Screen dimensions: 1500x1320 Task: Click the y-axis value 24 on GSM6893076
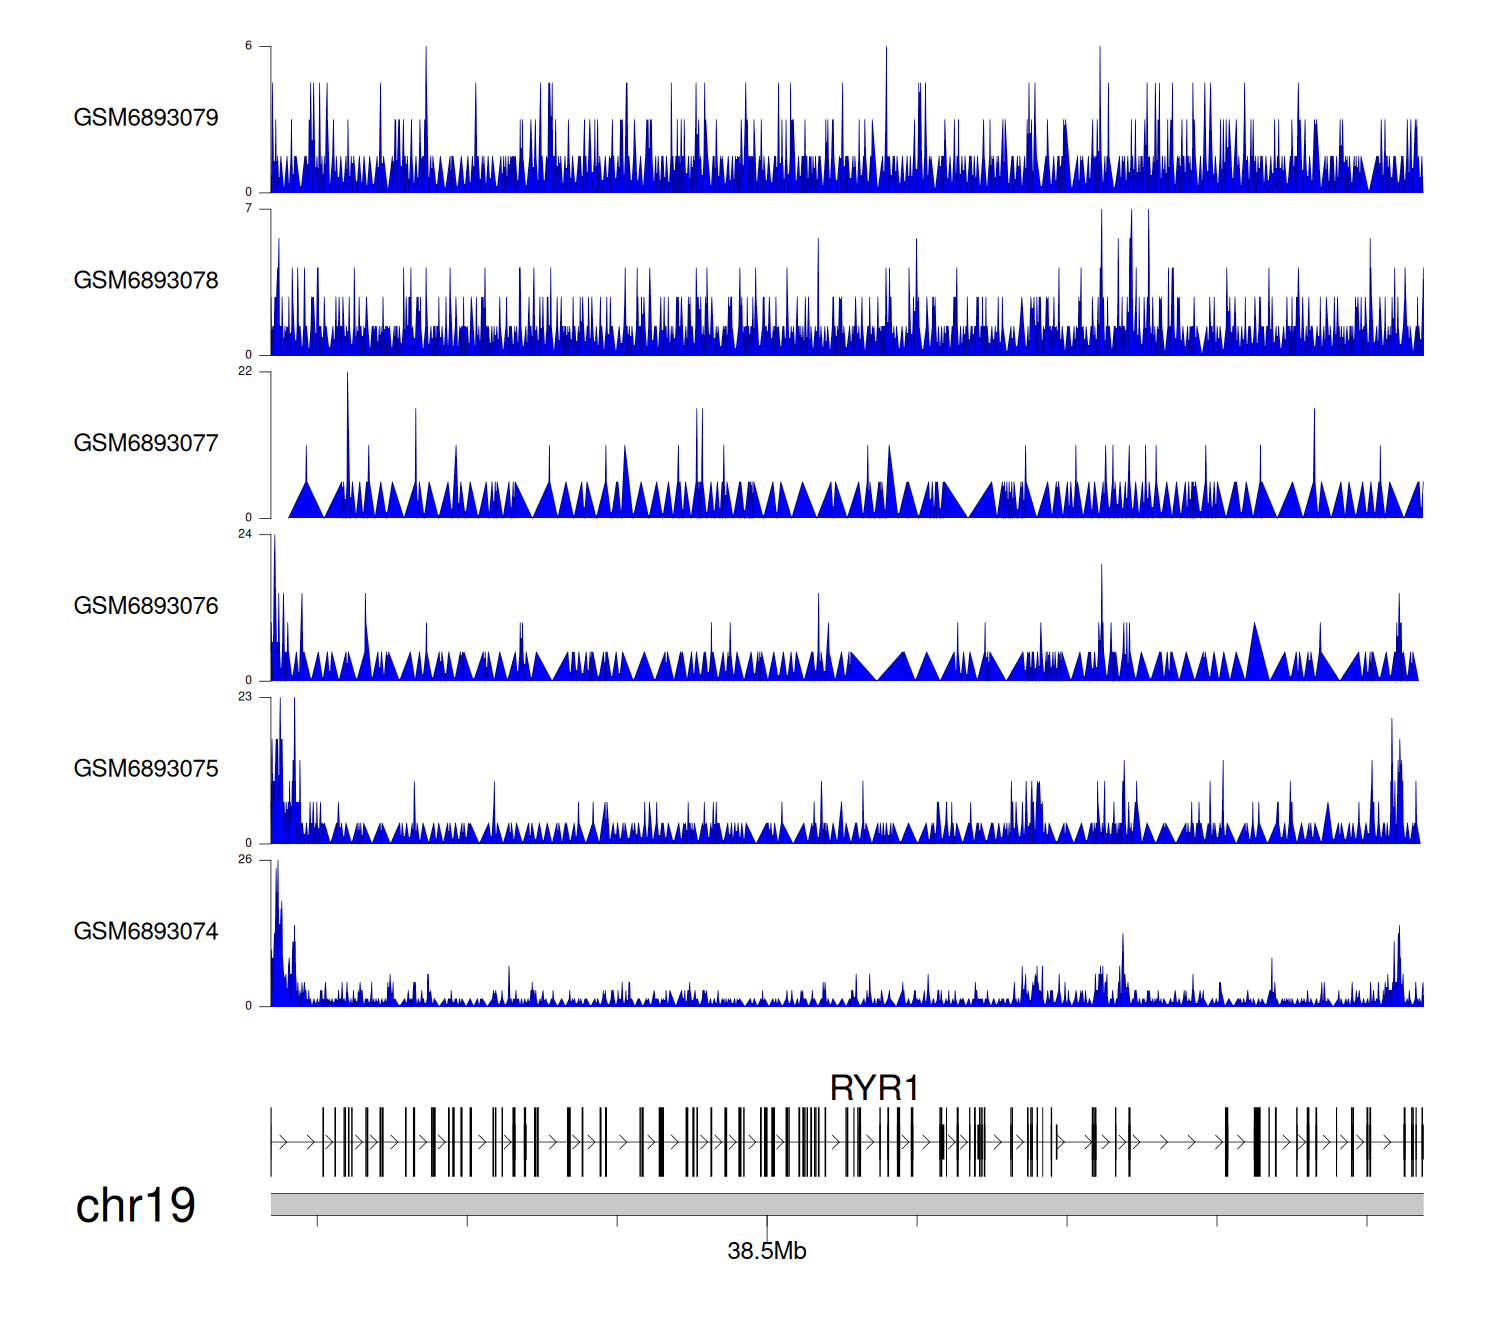(x=245, y=534)
